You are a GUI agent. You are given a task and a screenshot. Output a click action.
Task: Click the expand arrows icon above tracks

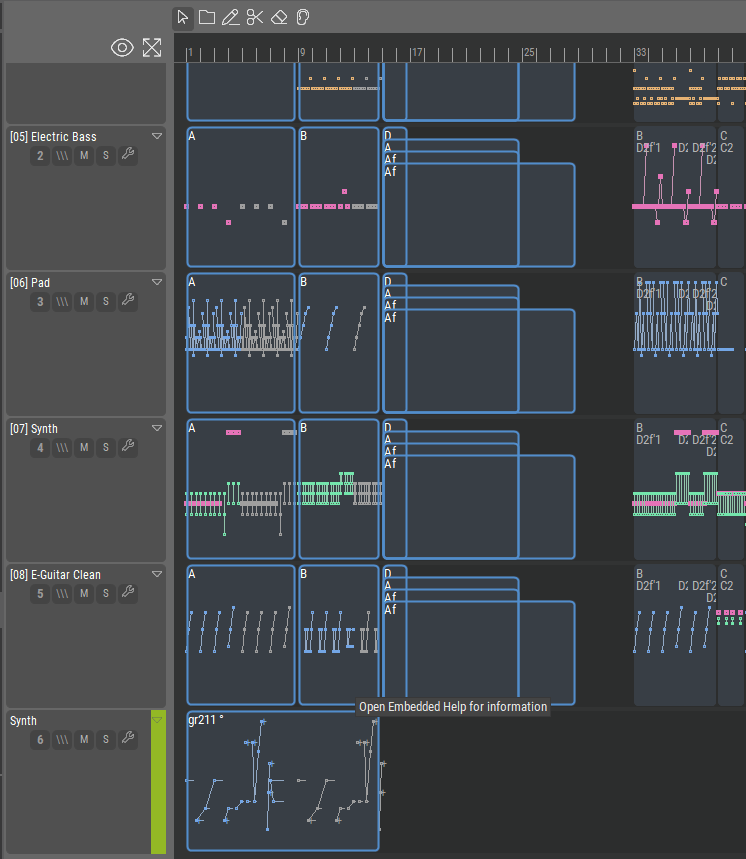152,47
